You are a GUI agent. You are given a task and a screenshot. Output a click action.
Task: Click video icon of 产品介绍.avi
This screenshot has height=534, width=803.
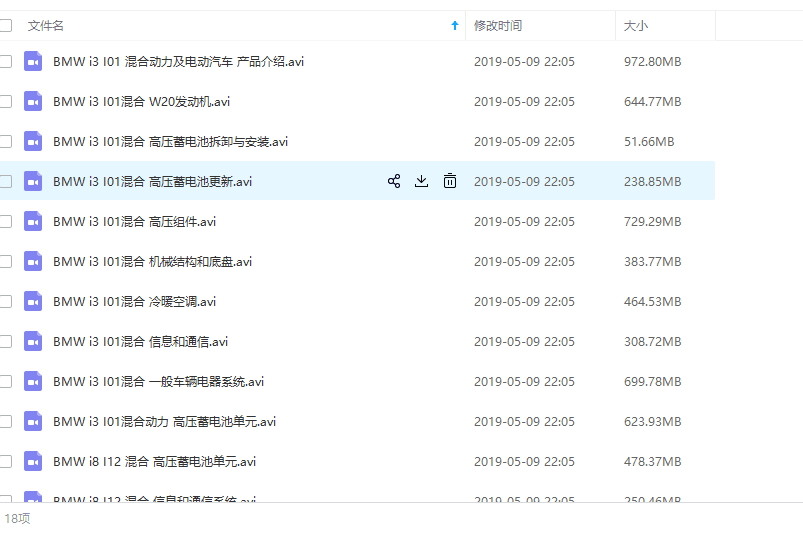(33, 61)
